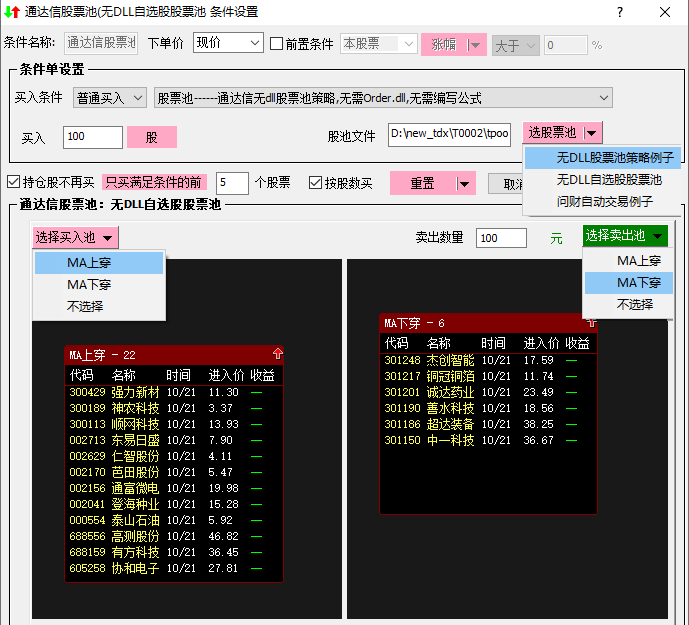Screen dimensions: 689x625
Task: Click the red-green arrow app icon in title bar
Action: click(x=12, y=12)
